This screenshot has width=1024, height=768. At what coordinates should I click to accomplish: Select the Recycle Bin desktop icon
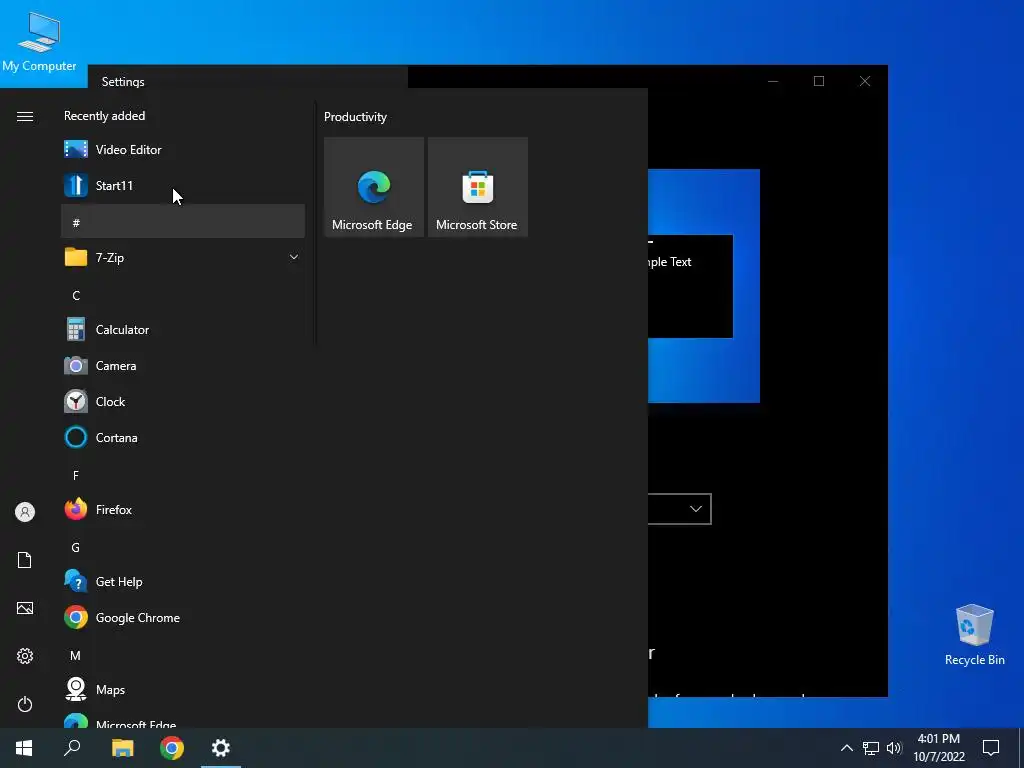click(974, 635)
